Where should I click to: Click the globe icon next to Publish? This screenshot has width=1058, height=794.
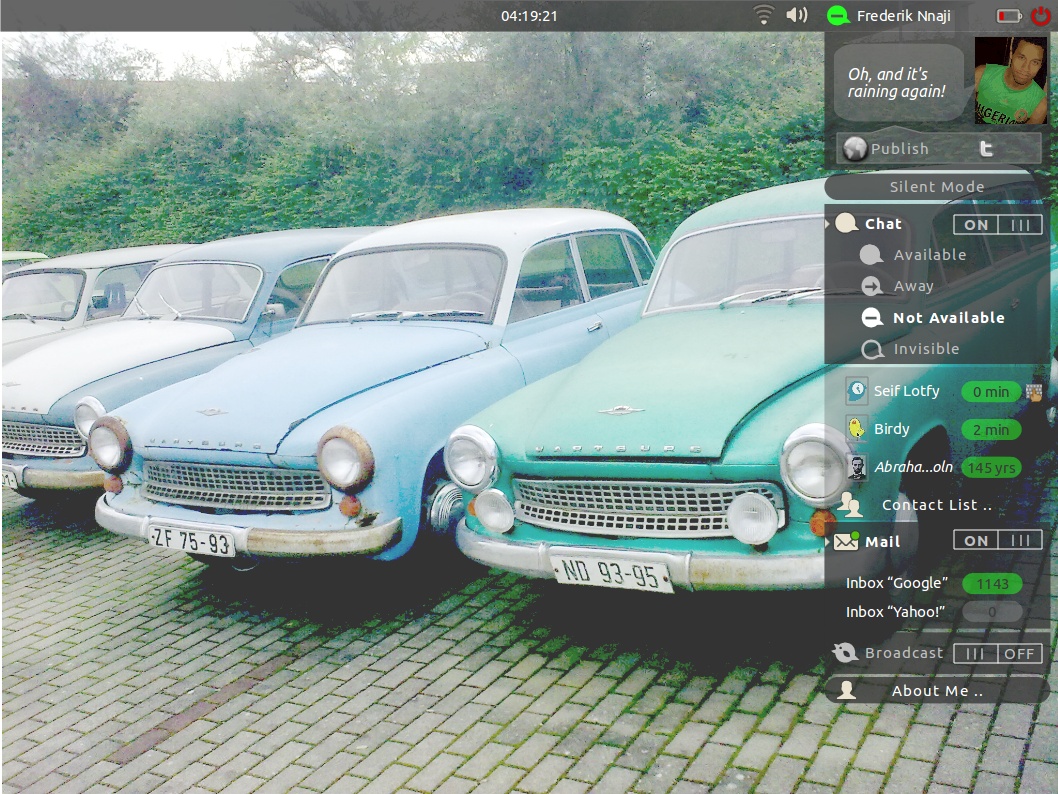[855, 149]
